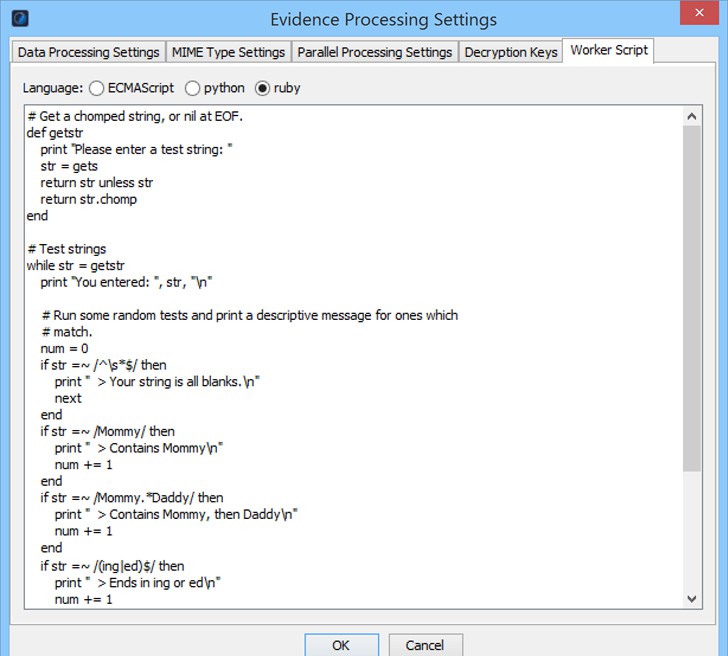Click the 'str = gets' line
The height and width of the screenshot is (656, 728).
[x=69, y=166]
